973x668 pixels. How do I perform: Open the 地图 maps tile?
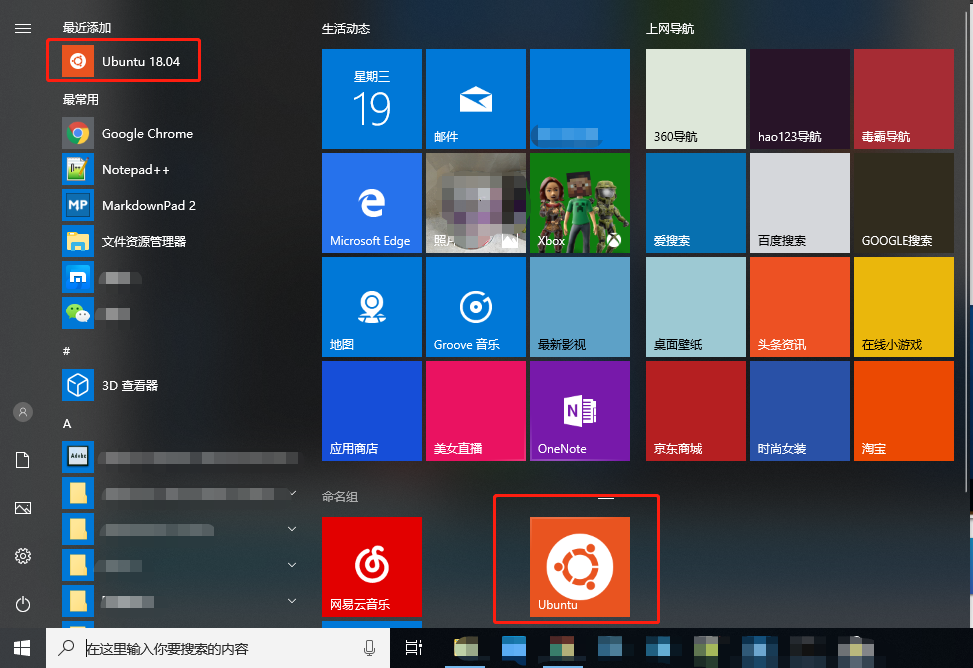[x=372, y=307]
